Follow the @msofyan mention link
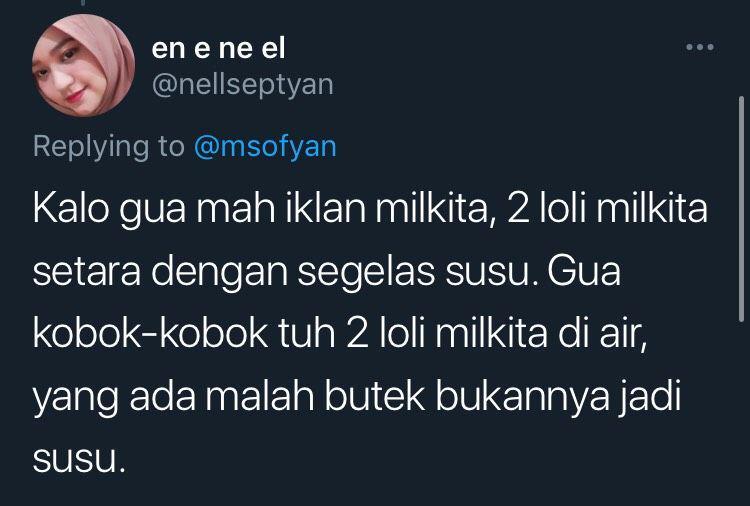 265,146
